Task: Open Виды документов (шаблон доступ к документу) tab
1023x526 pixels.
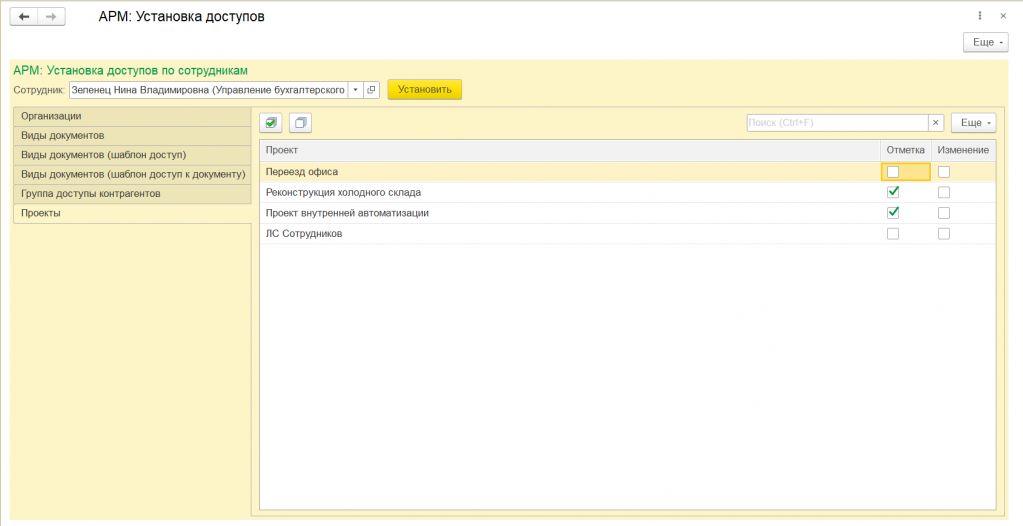Action: (x=132, y=174)
